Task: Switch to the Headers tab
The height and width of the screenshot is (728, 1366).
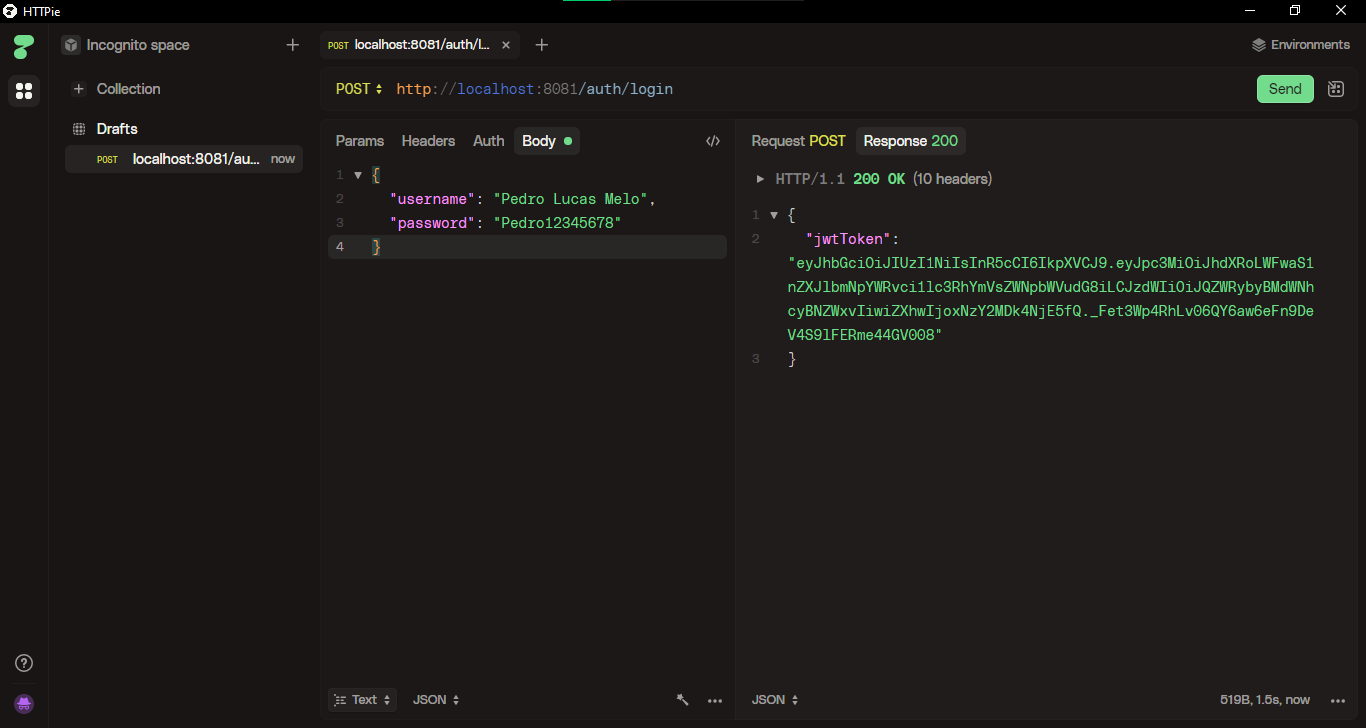Action: coord(428,141)
